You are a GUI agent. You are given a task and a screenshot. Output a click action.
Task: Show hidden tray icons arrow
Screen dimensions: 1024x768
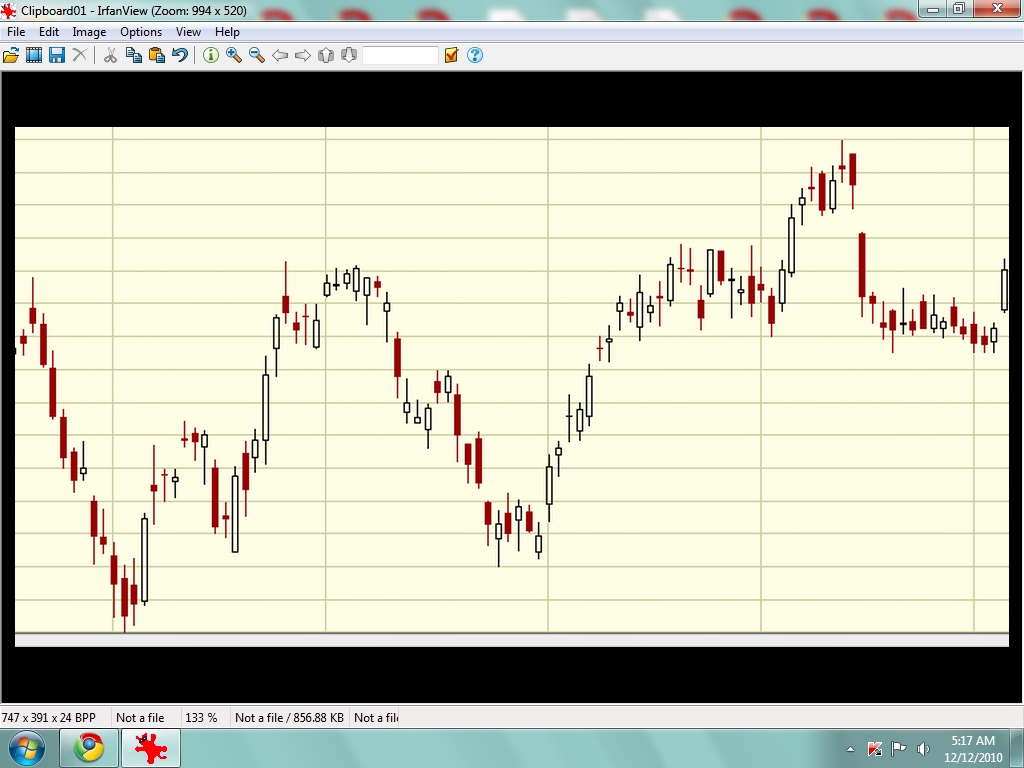(x=850, y=749)
